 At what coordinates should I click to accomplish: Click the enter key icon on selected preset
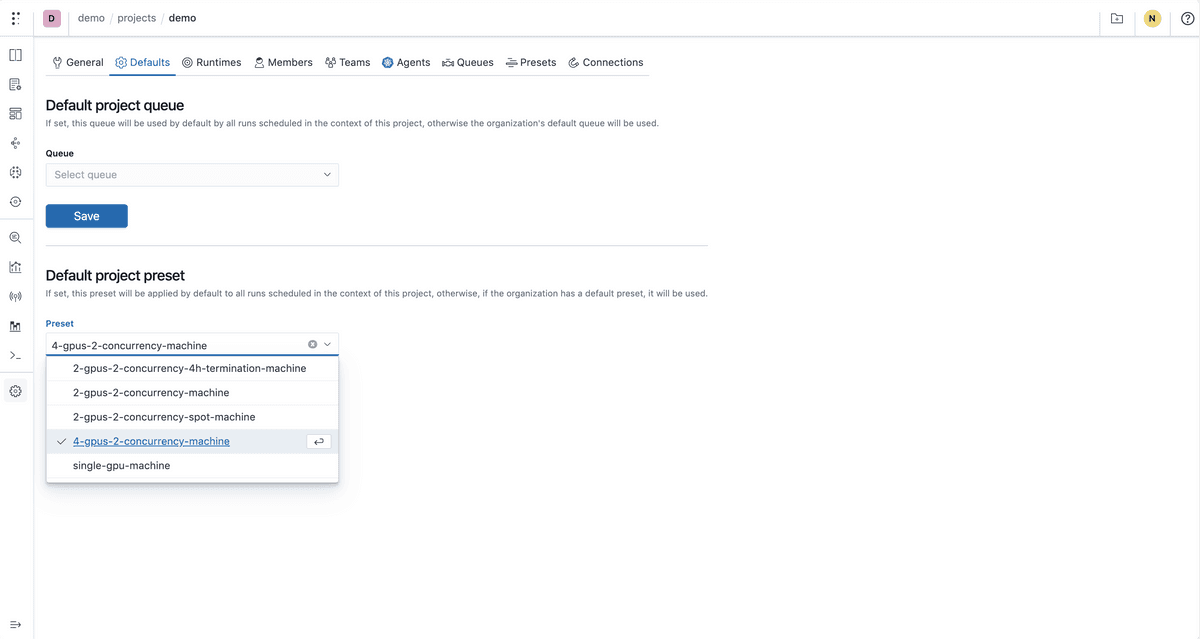click(x=319, y=441)
